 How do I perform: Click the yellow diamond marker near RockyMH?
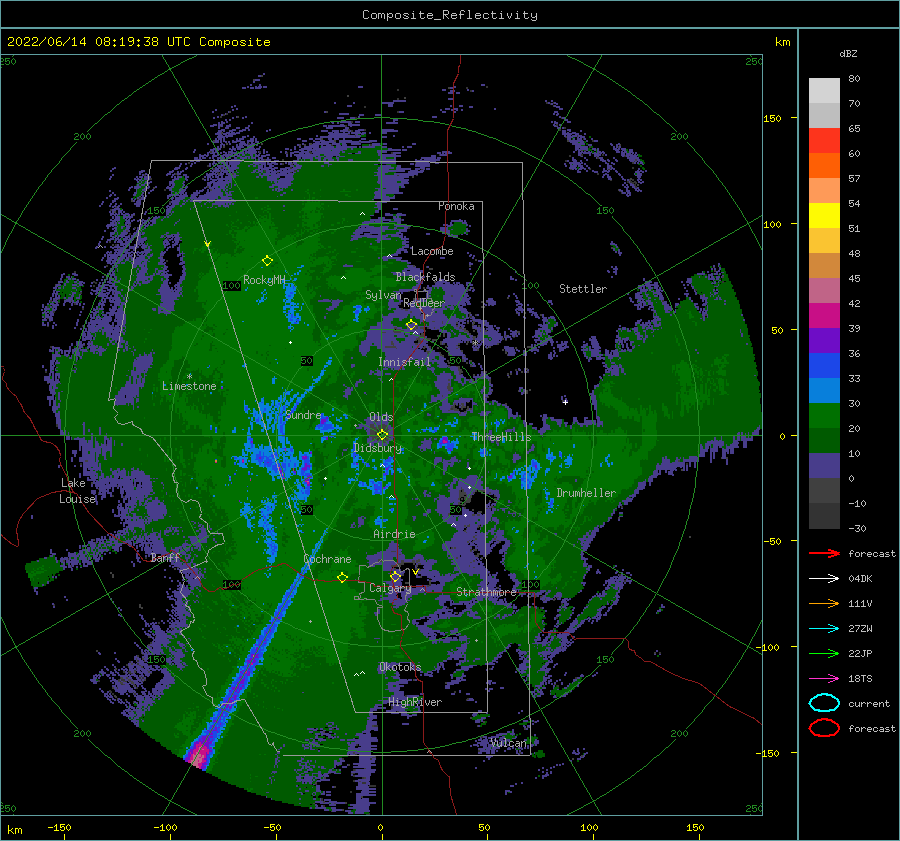click(x=267, y=261)
